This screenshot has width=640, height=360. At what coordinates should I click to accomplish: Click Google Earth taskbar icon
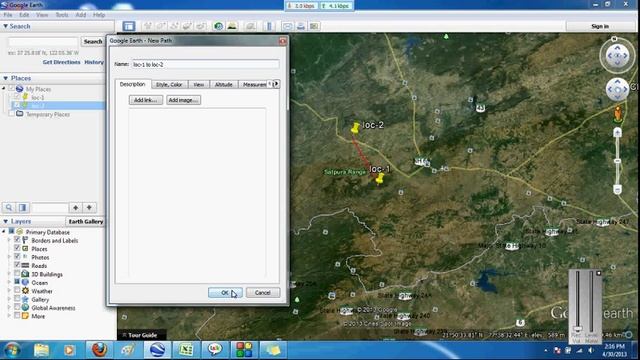157,350
